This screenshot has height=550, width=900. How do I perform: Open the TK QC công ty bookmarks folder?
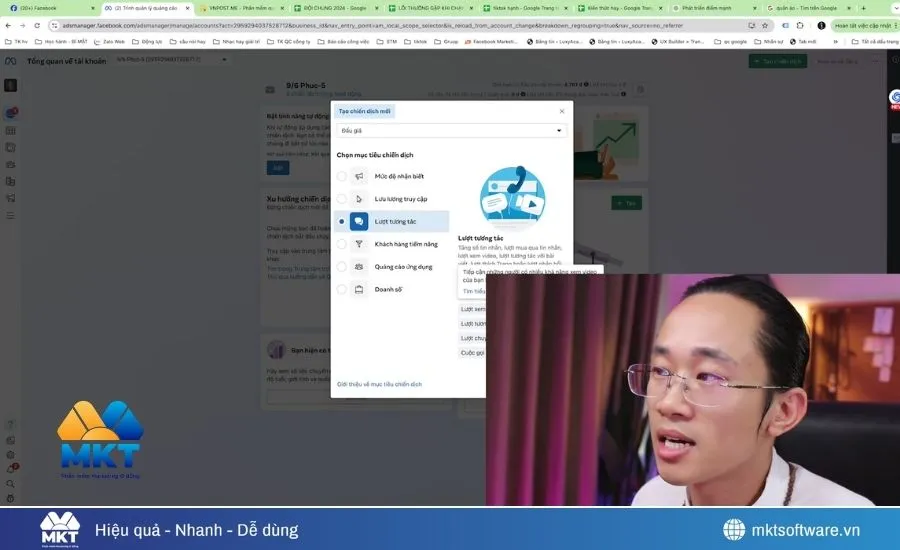click(288, 42)
